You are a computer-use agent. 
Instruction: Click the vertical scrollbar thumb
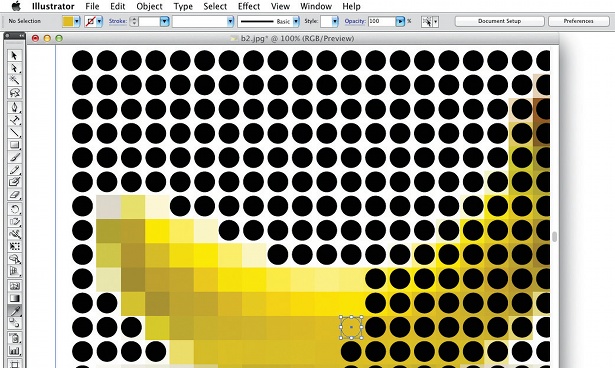[x=554, y=237]
